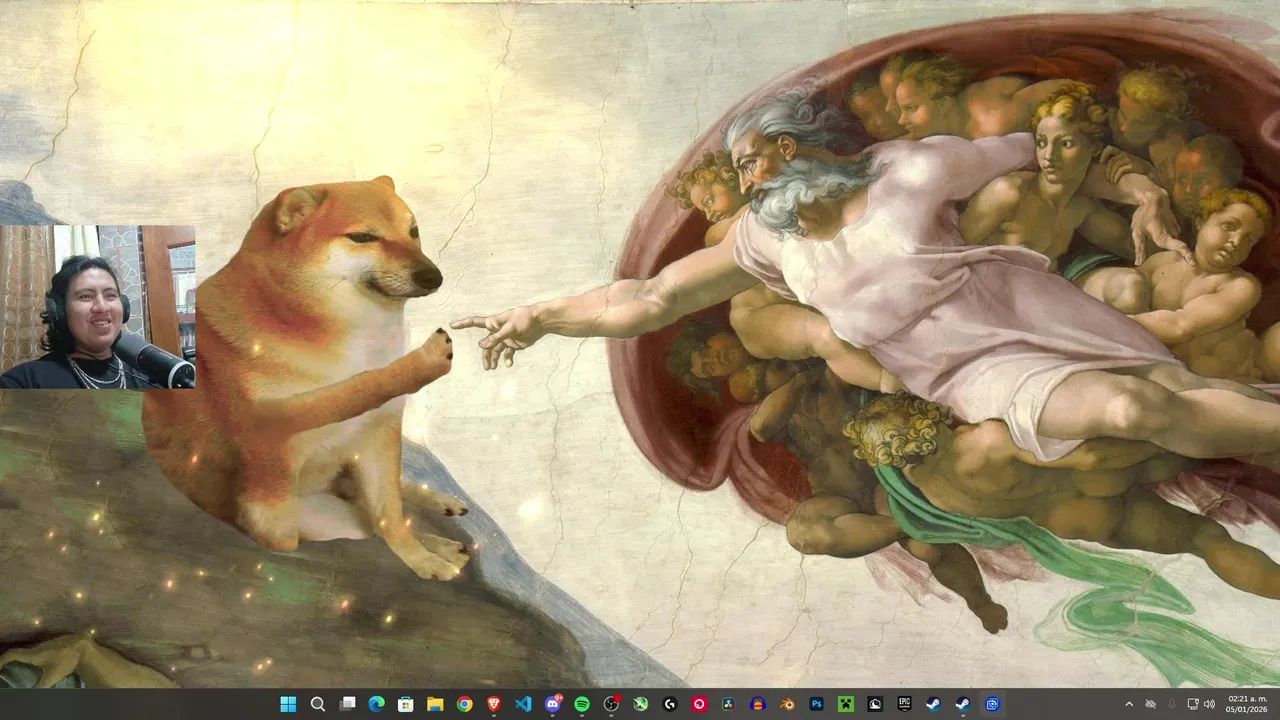Viewport: 1280px width, 720px height.
Task: Open the volume speaker tray icon
Action: [x=1209, y=704]
